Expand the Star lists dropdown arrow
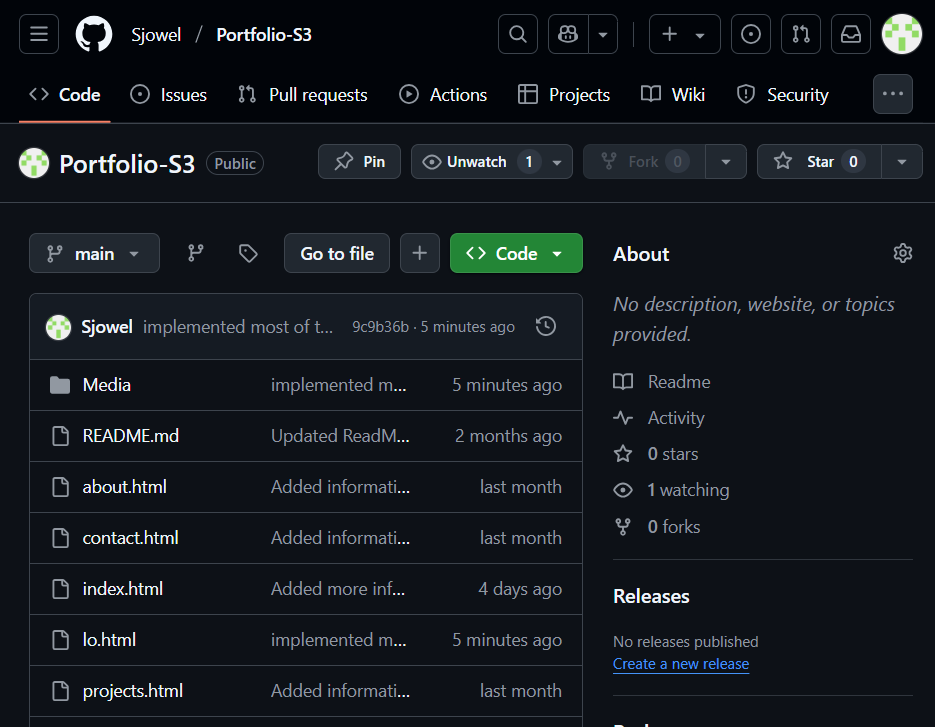Viewport: 935px width, 727px height. pyautogui.click(x=902, y=162)
